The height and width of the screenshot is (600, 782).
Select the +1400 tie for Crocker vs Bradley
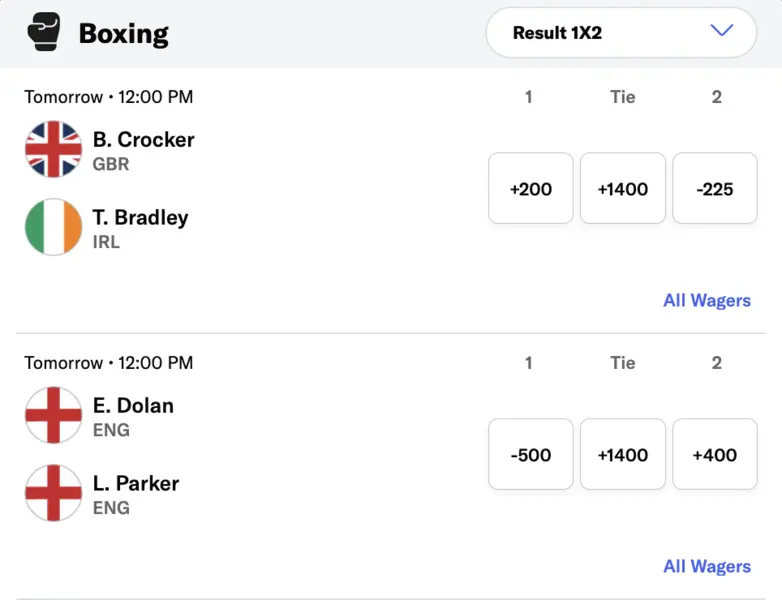622,188
